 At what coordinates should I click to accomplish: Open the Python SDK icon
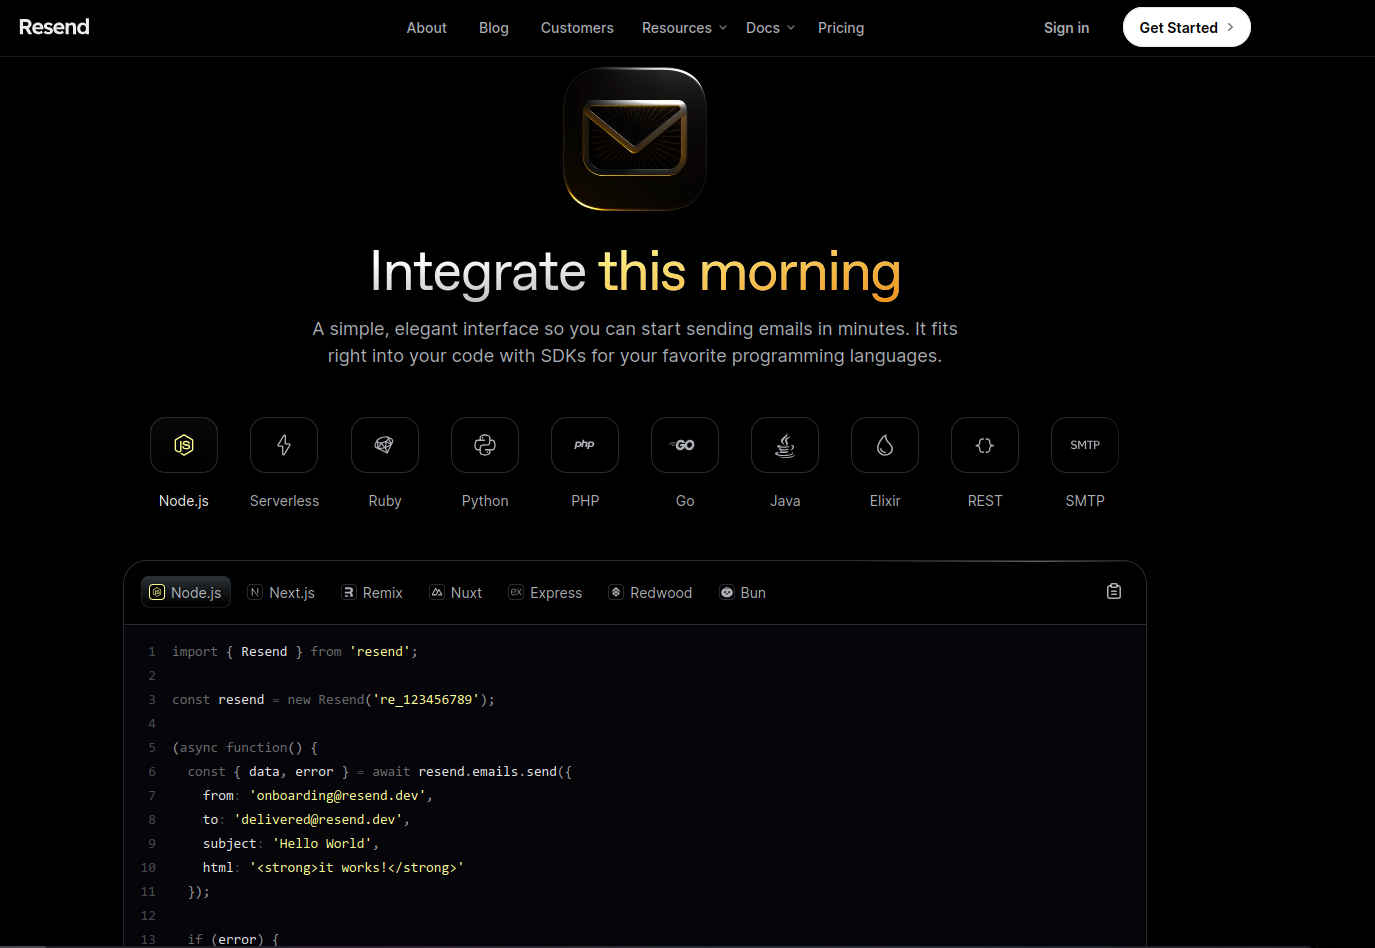tap(484, 444)
